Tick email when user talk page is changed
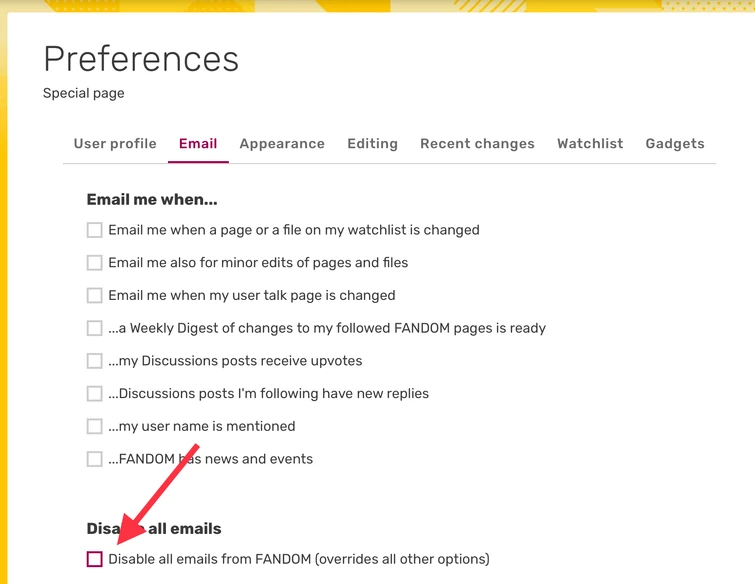The height and width of the screenshot is (584, 755). pos(95,296)
